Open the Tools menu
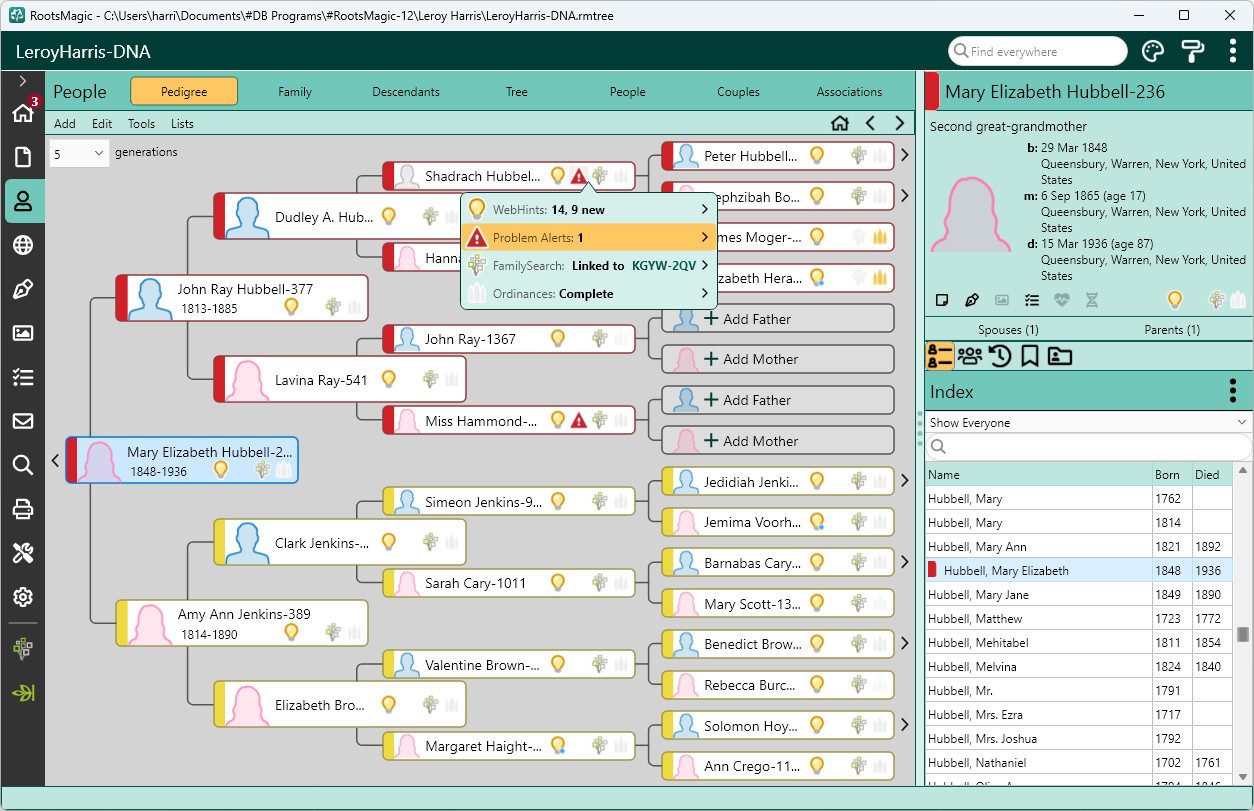The image size is (1254, 811). [x=141, y=124]
